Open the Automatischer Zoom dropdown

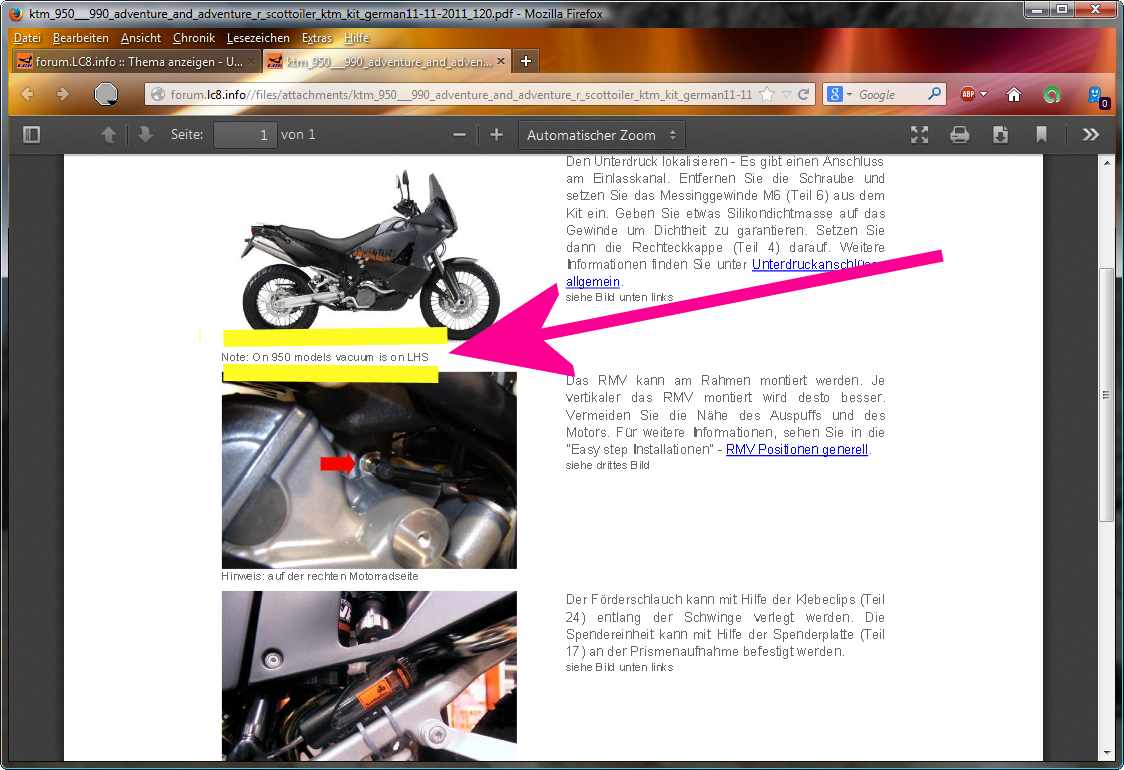[601, 135]
